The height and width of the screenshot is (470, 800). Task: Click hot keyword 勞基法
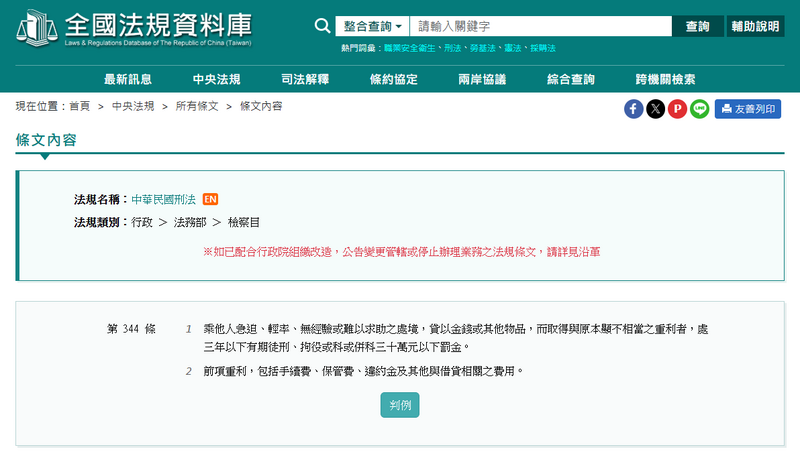(x=483, y=48)
